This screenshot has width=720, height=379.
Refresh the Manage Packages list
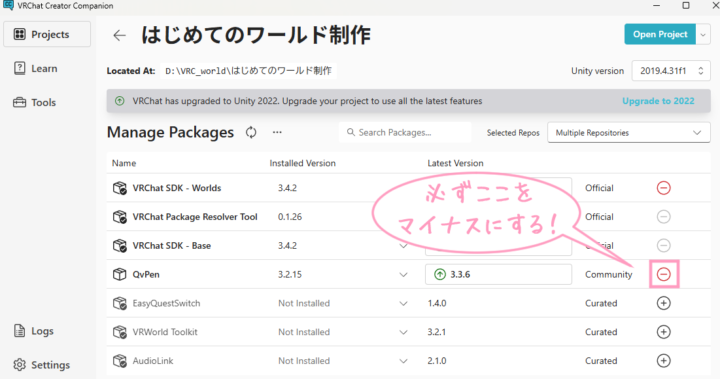[x=251, y=132]
